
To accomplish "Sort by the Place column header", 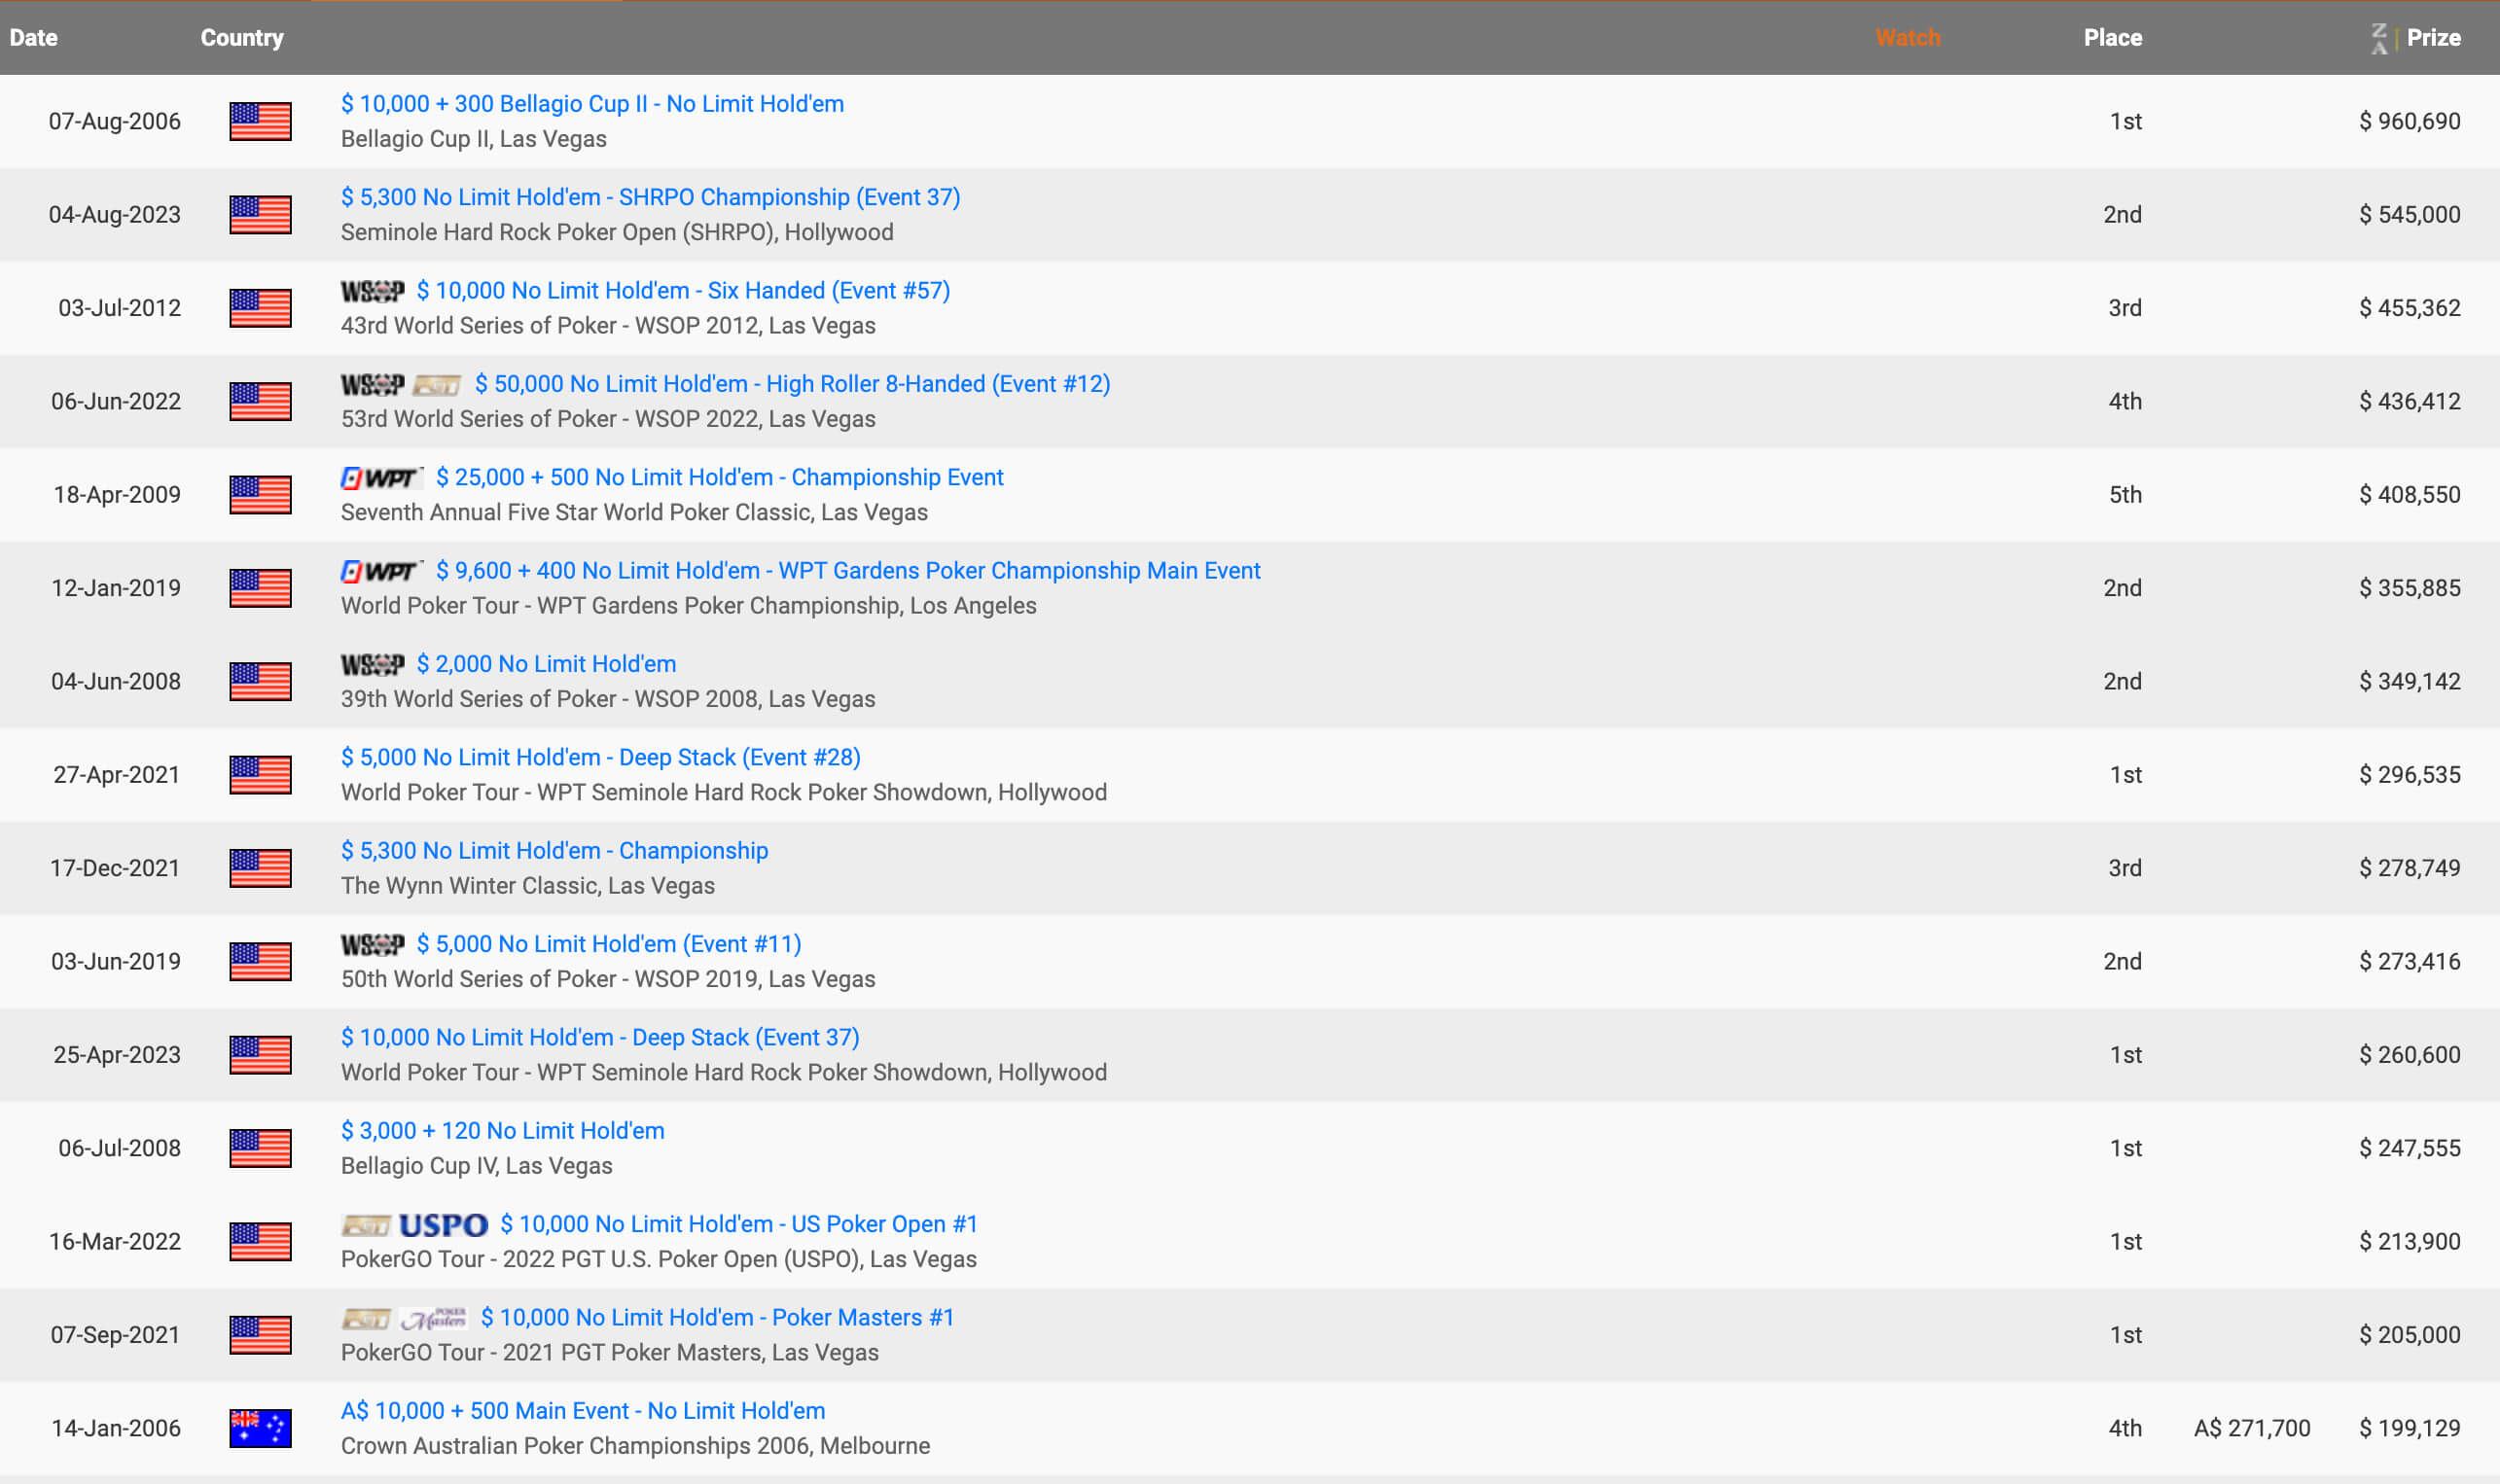I will point(2112,38).
